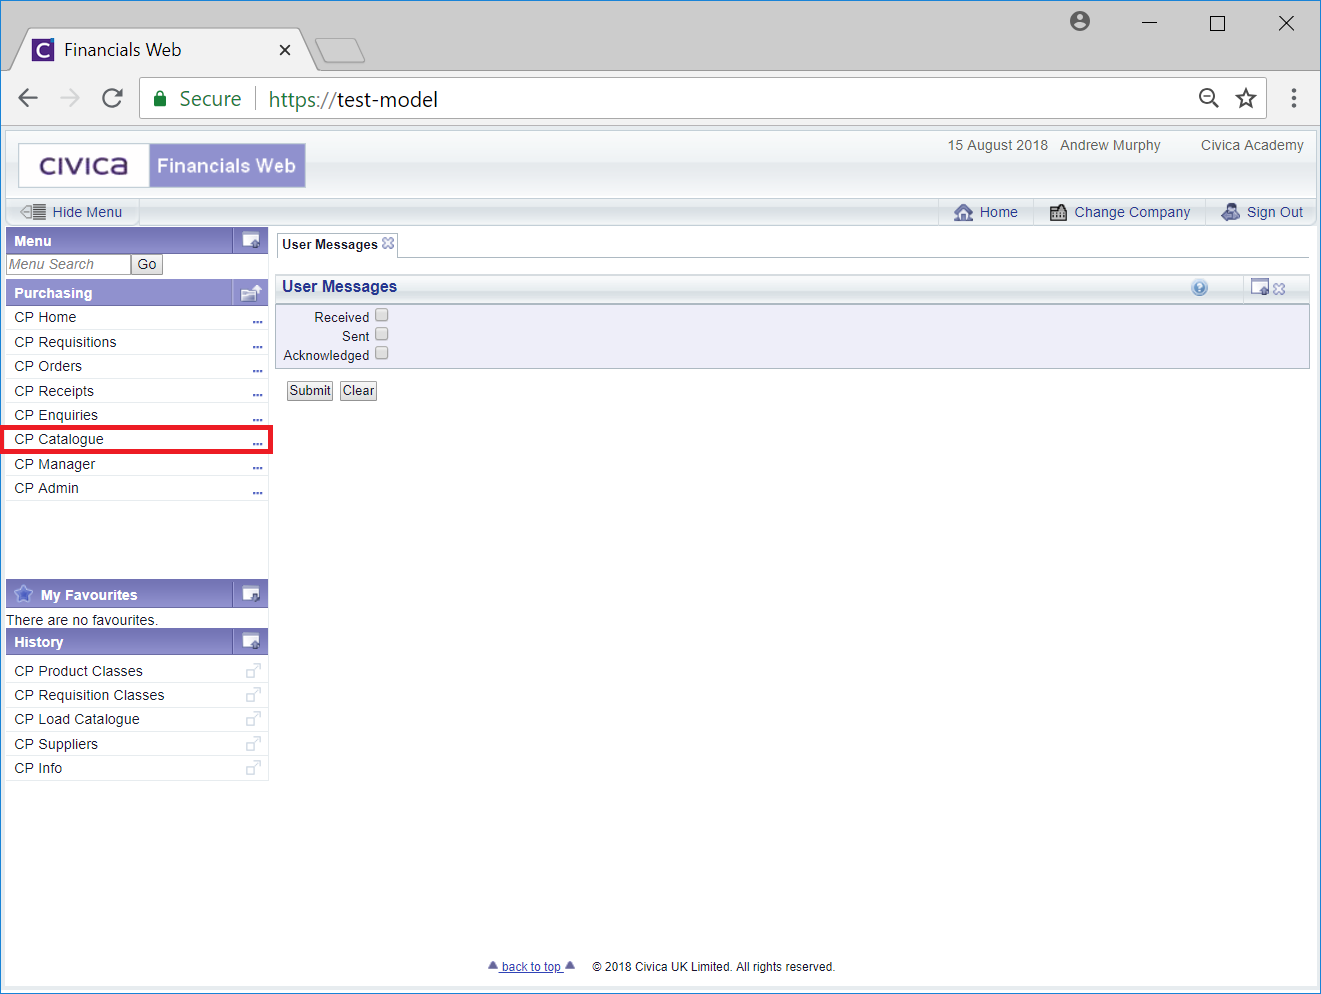Click the Menu panel header window icon

point(251,240)
